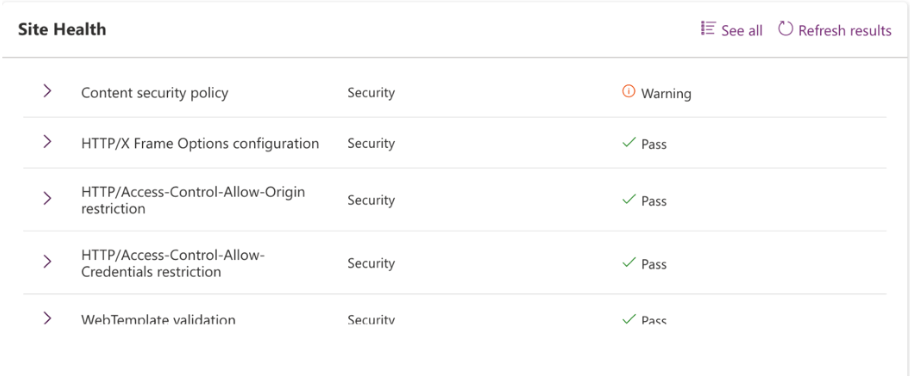Click the green checkmark for Access-Control-Allow-Origin restriction

tap(629, 200)
